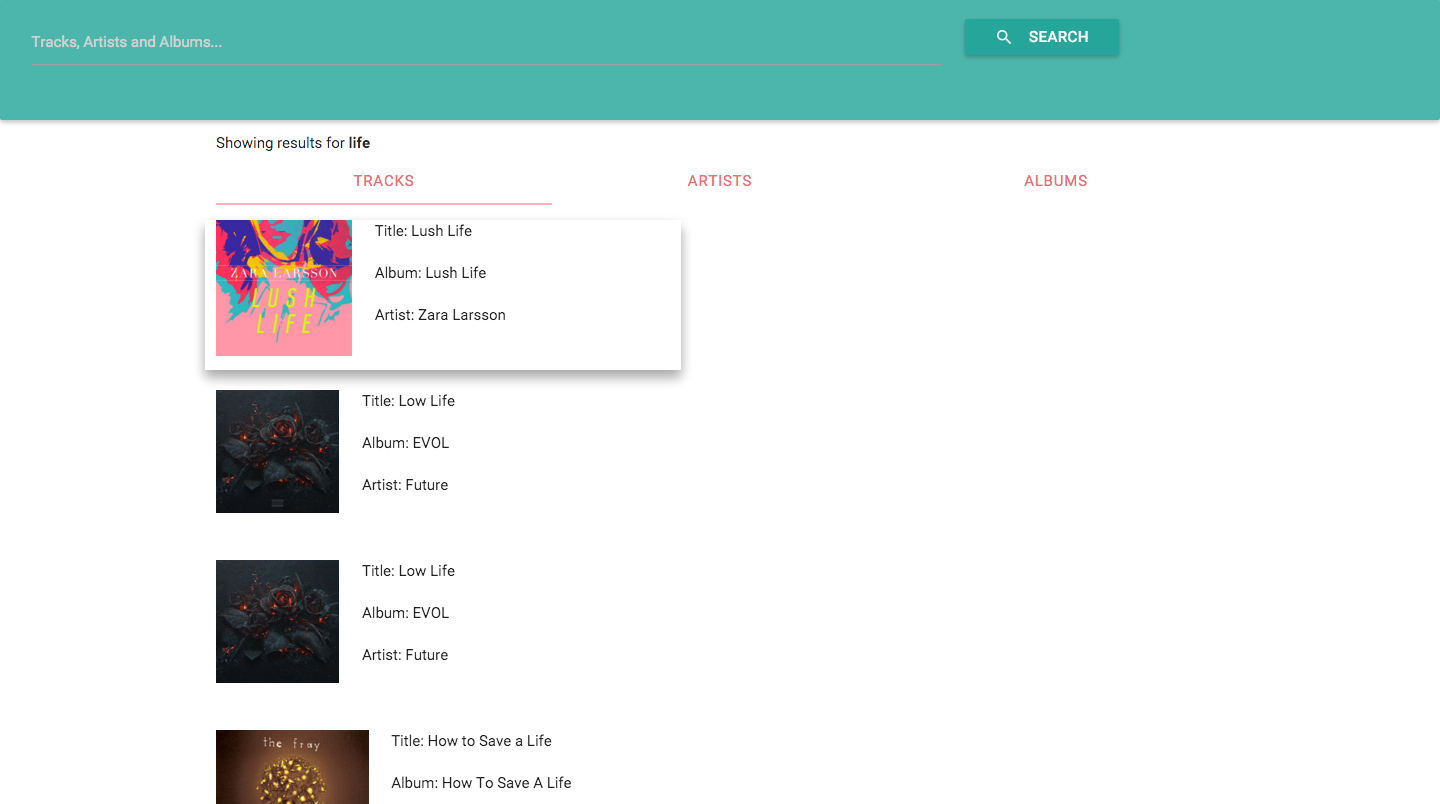Image resolution: width=1440 pixels, height=804 pixels.
Task: Open the Lush Life album cover thumbnail
Action: pyautogui.click(x=284, y=288)
